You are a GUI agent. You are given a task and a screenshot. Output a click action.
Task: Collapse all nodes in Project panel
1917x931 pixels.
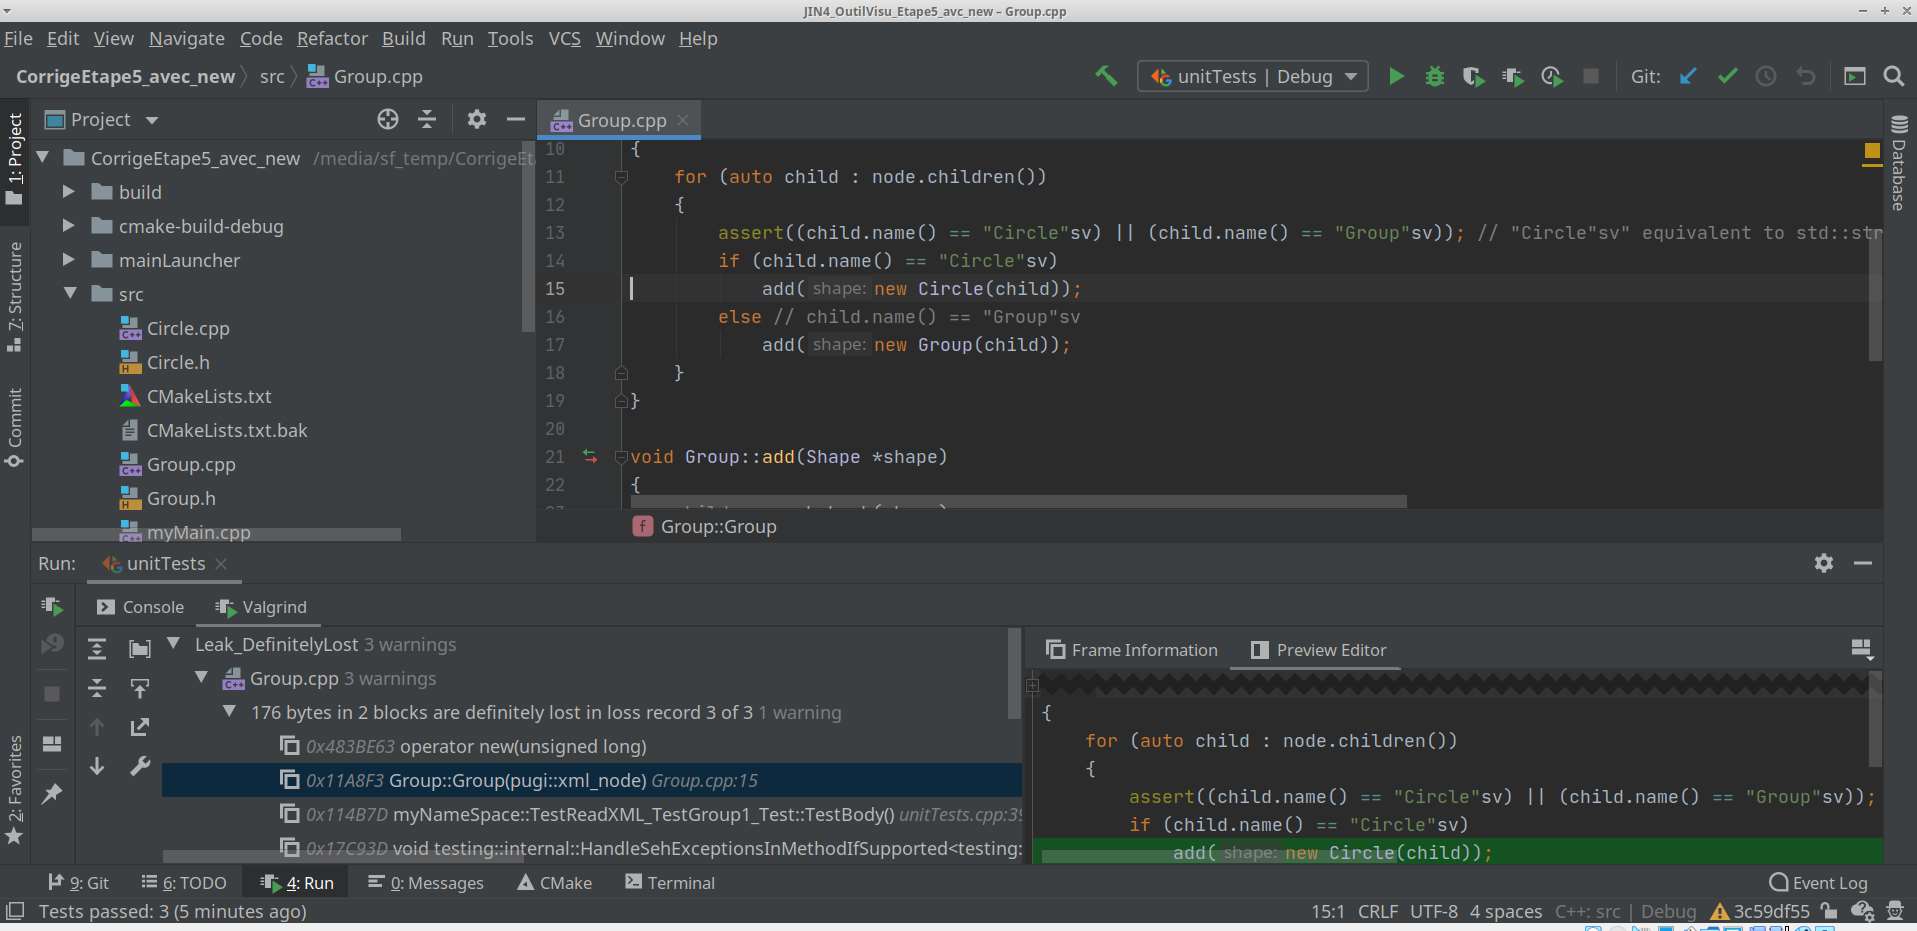tap(427, 120)
